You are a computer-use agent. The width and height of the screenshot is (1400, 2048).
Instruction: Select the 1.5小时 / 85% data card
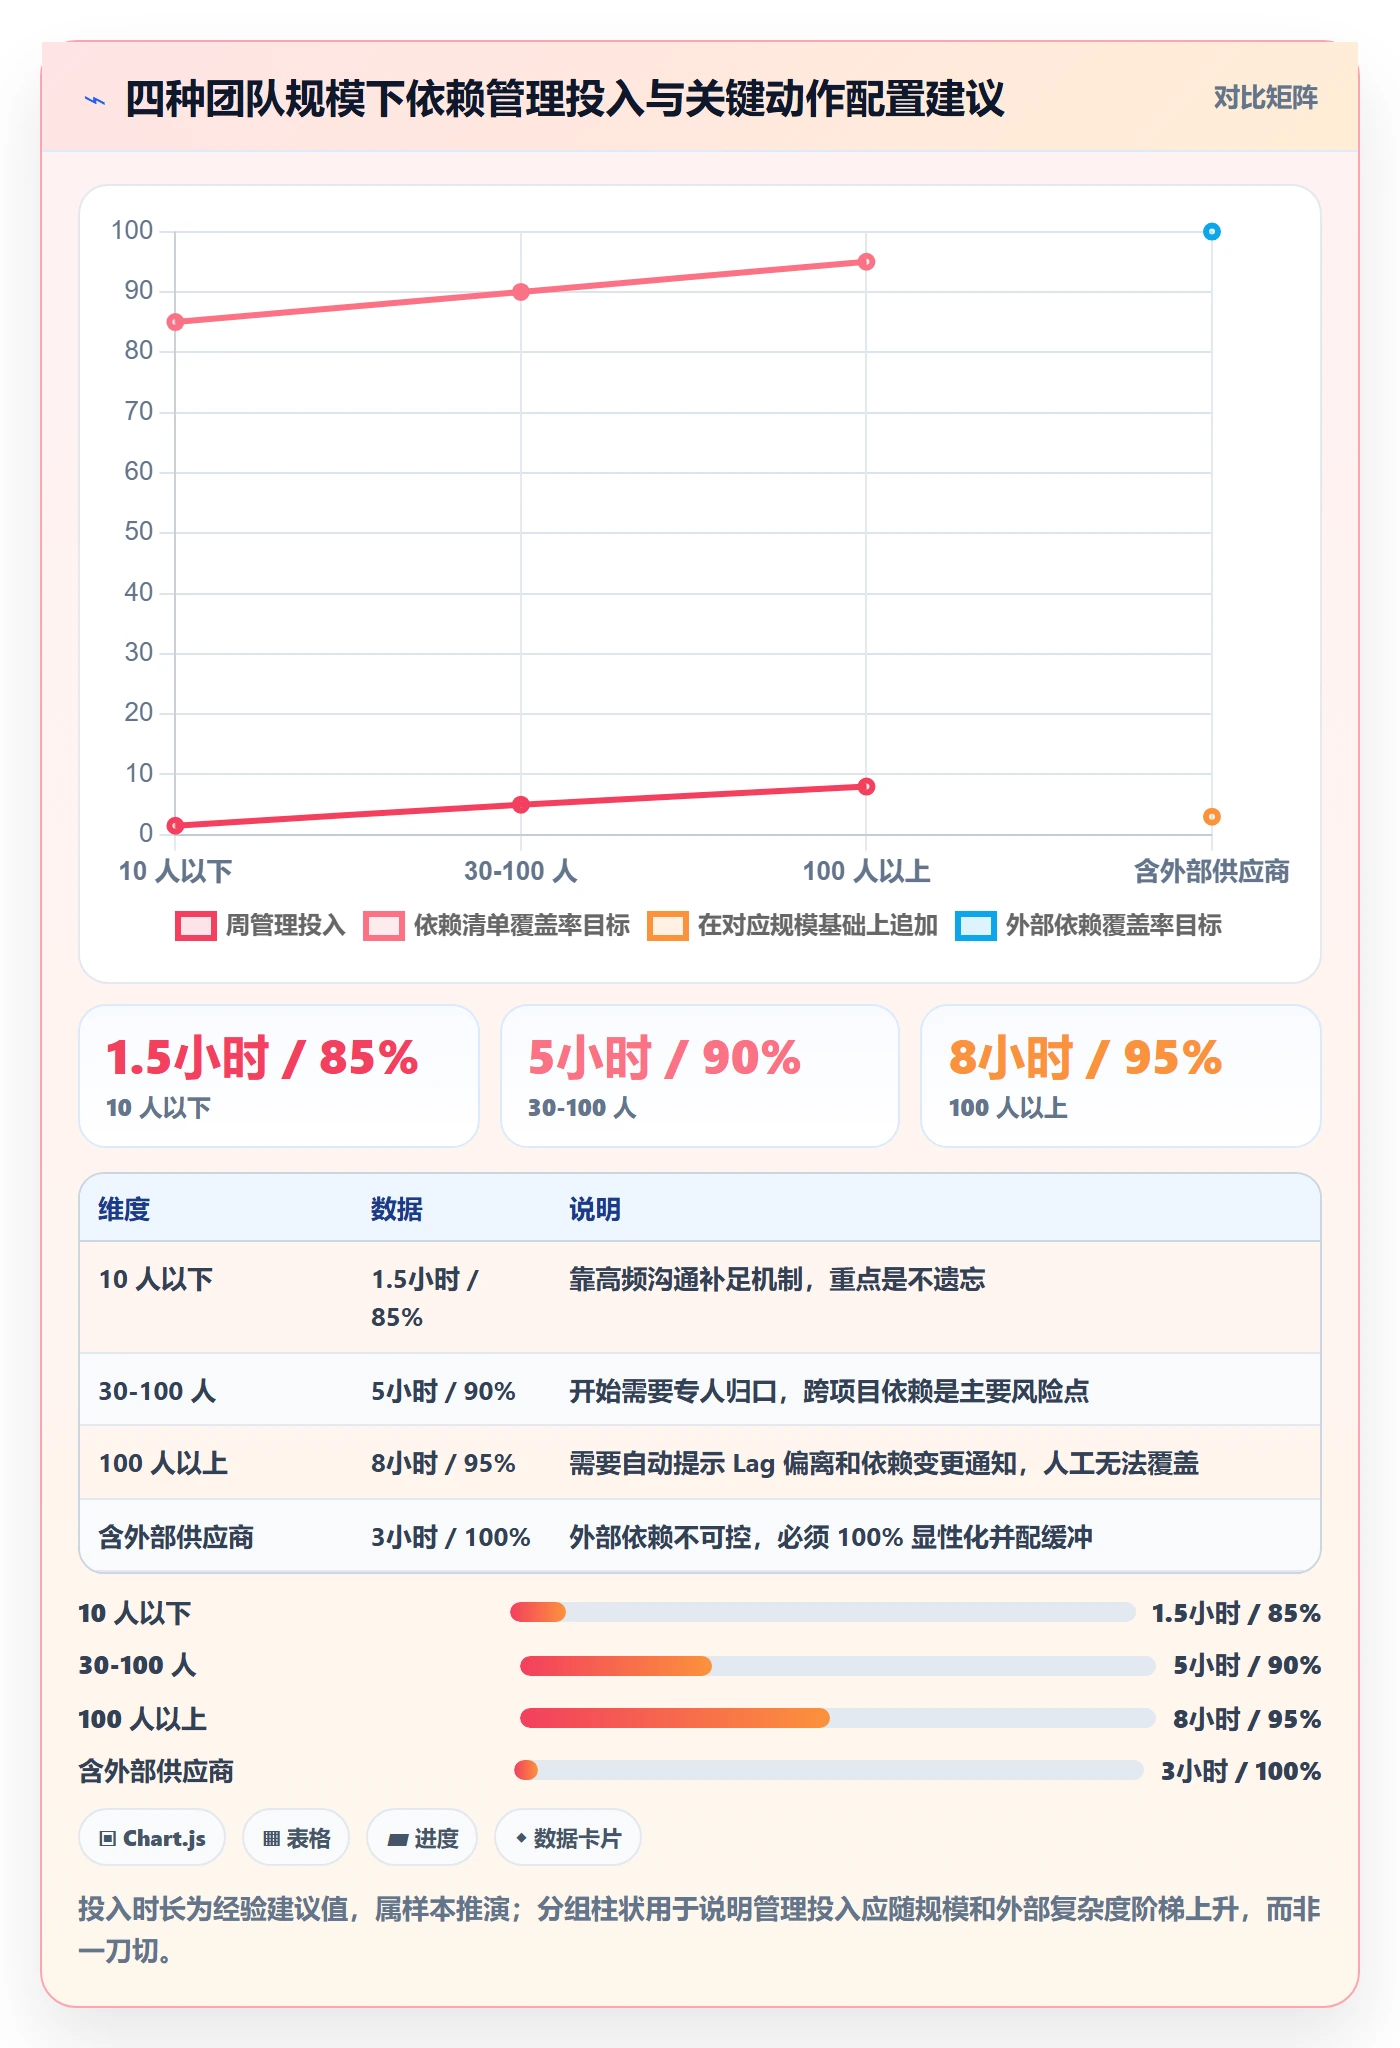click(279, 1076)
